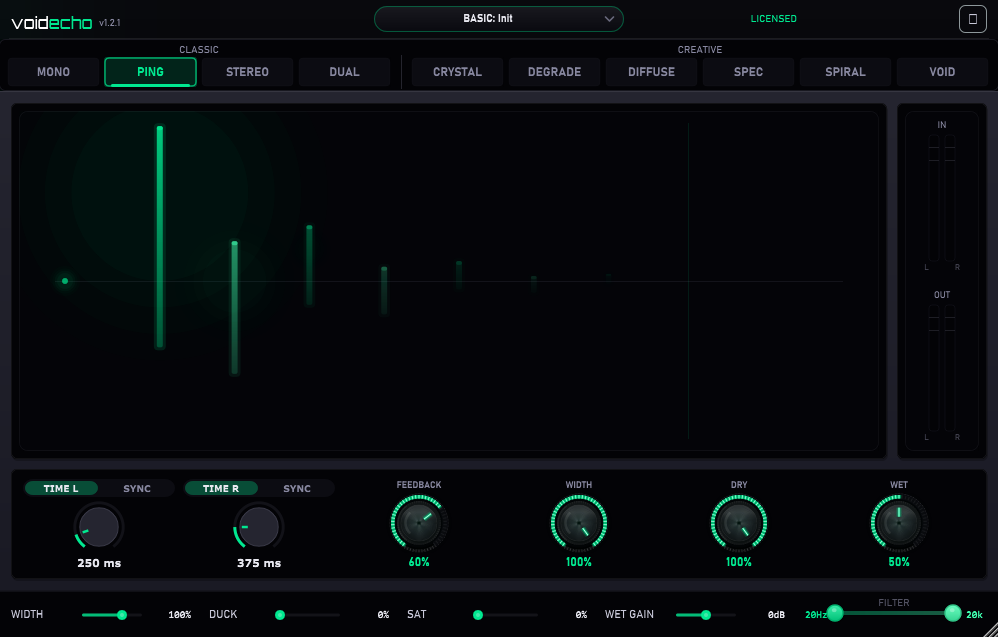
Task: Toggle TIME L free mode
Action: tap(61, 488)
